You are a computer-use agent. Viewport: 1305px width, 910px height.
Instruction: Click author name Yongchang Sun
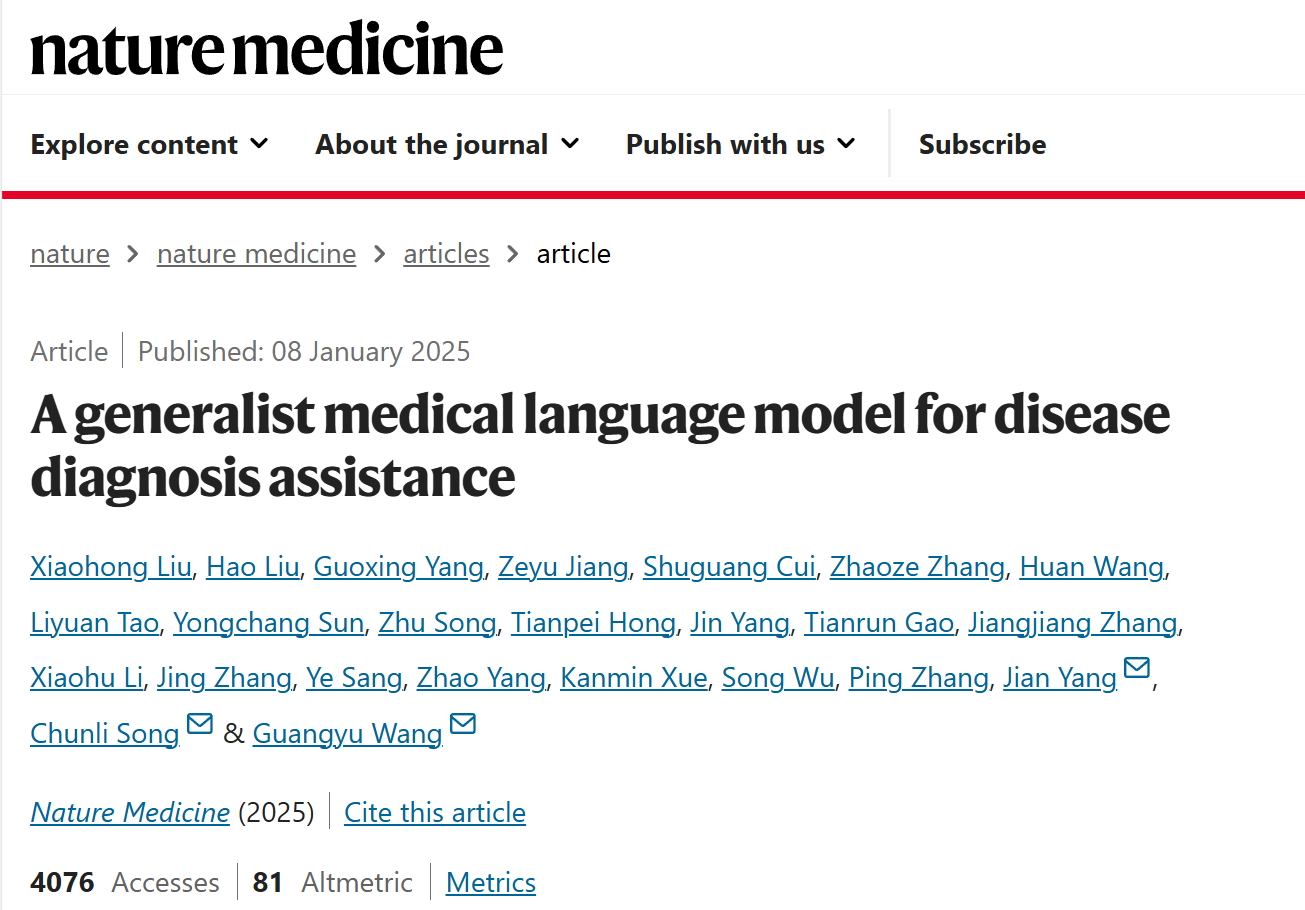click(268, 623)
